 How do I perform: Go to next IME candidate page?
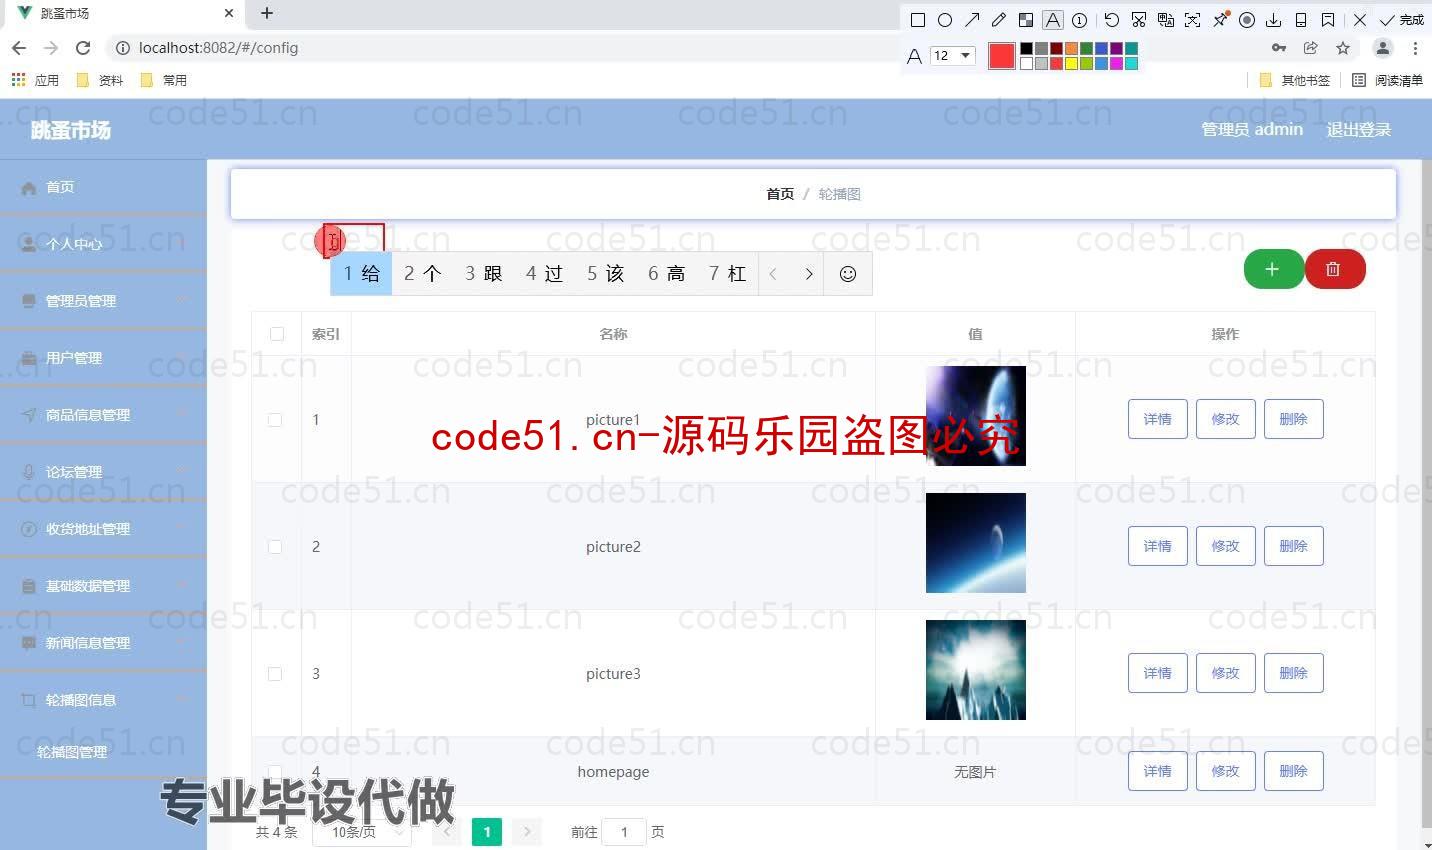(809, 274)
